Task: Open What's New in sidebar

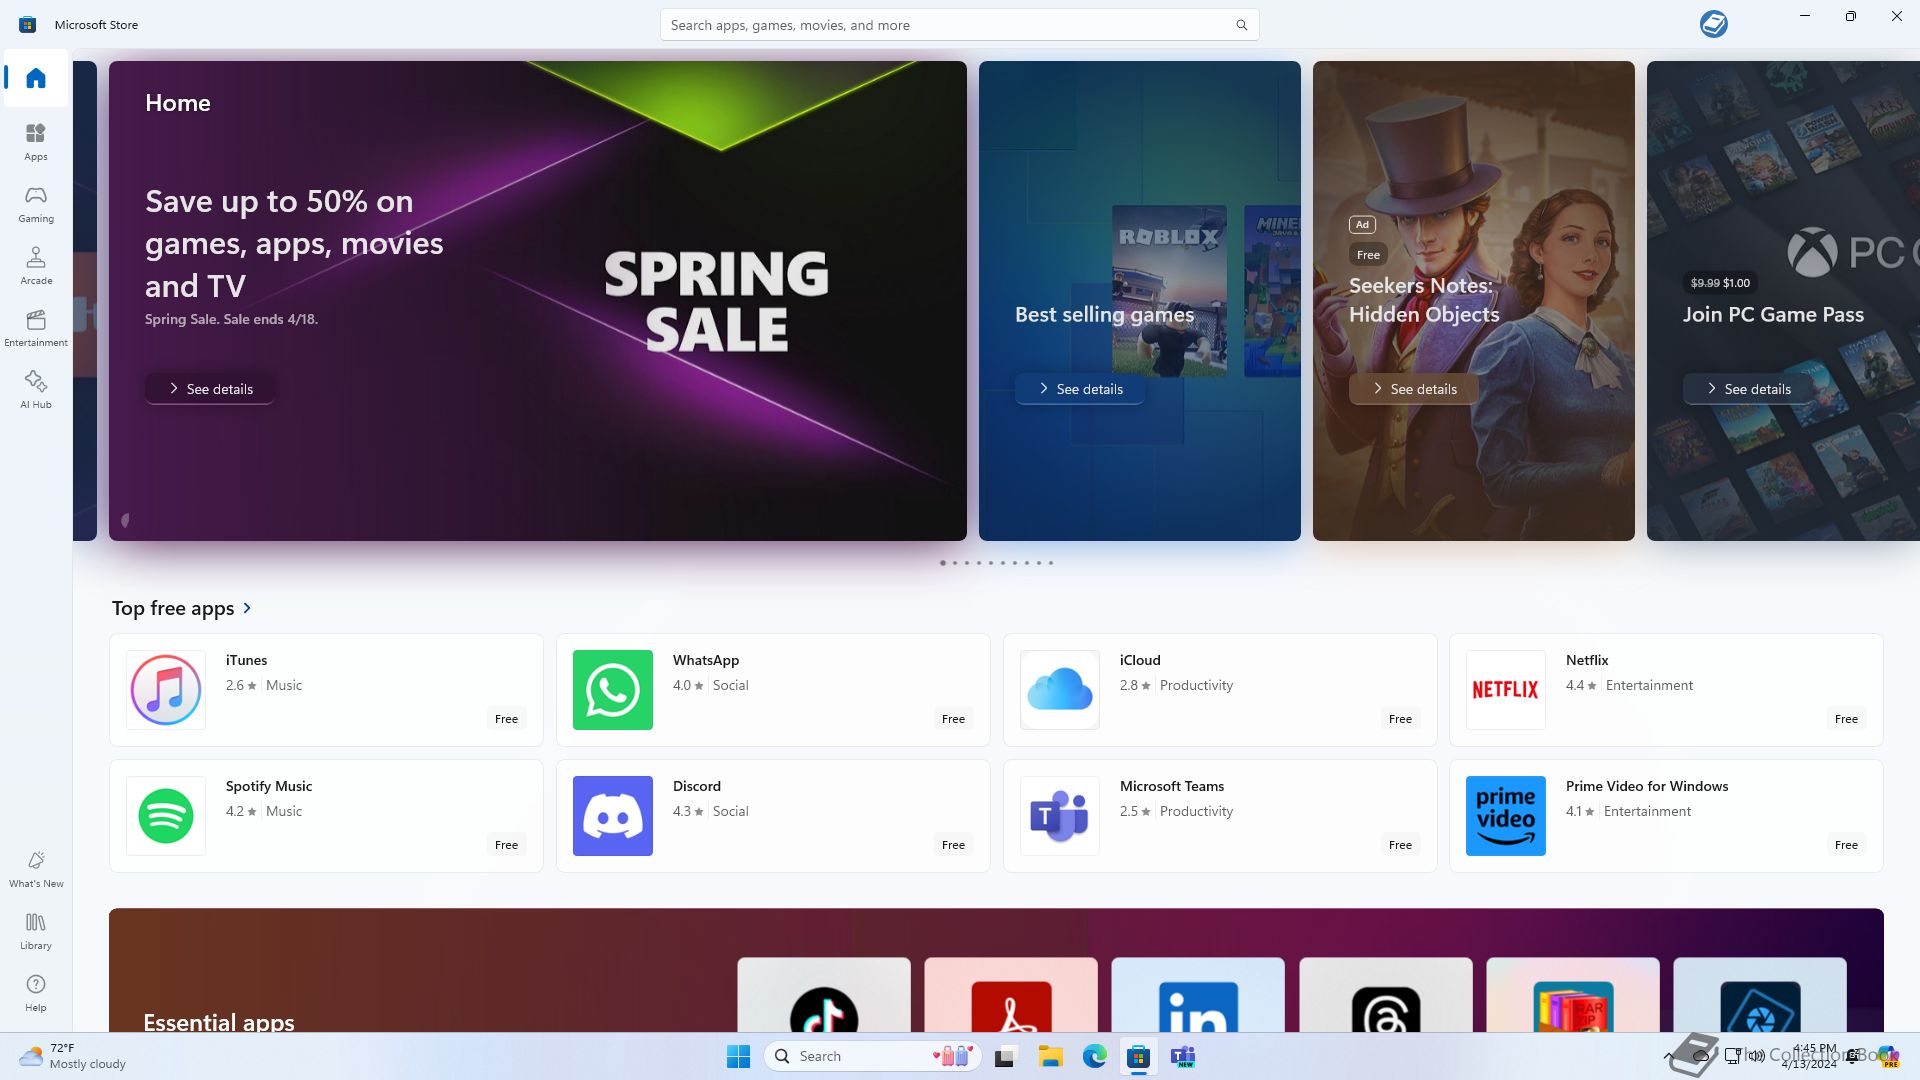Action: [36, 868]
